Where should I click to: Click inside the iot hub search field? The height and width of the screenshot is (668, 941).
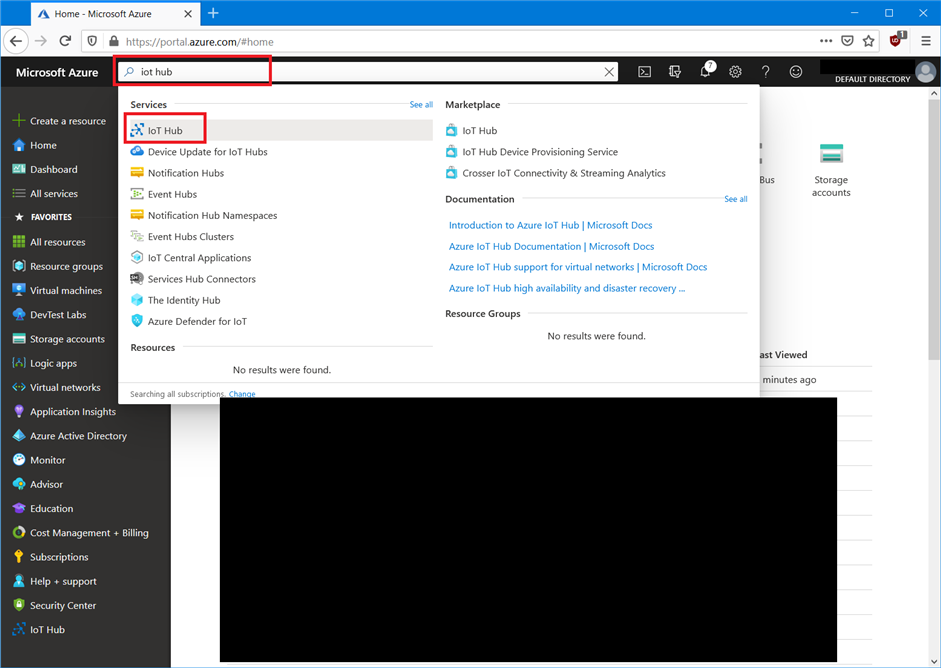pyautogui.click(x=370, y=72)
